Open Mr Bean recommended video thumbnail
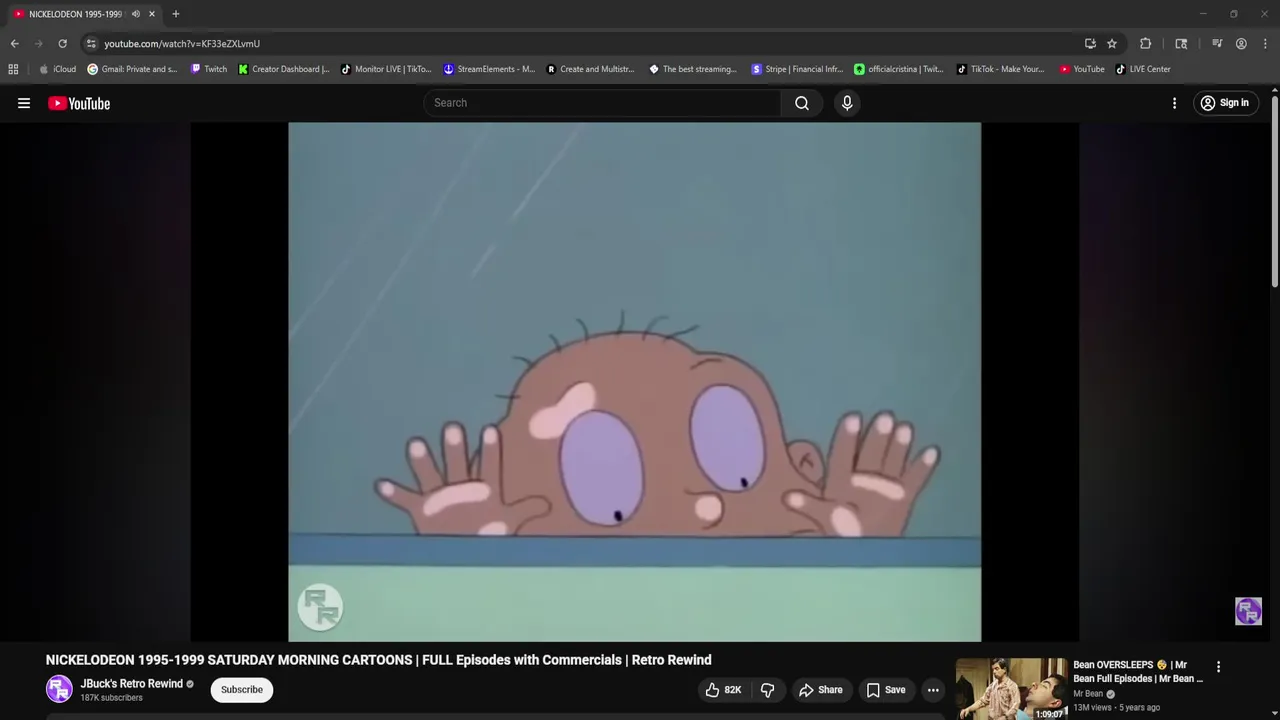The height and width of the screenshot is (720, 1280). tap(1011, 689)
